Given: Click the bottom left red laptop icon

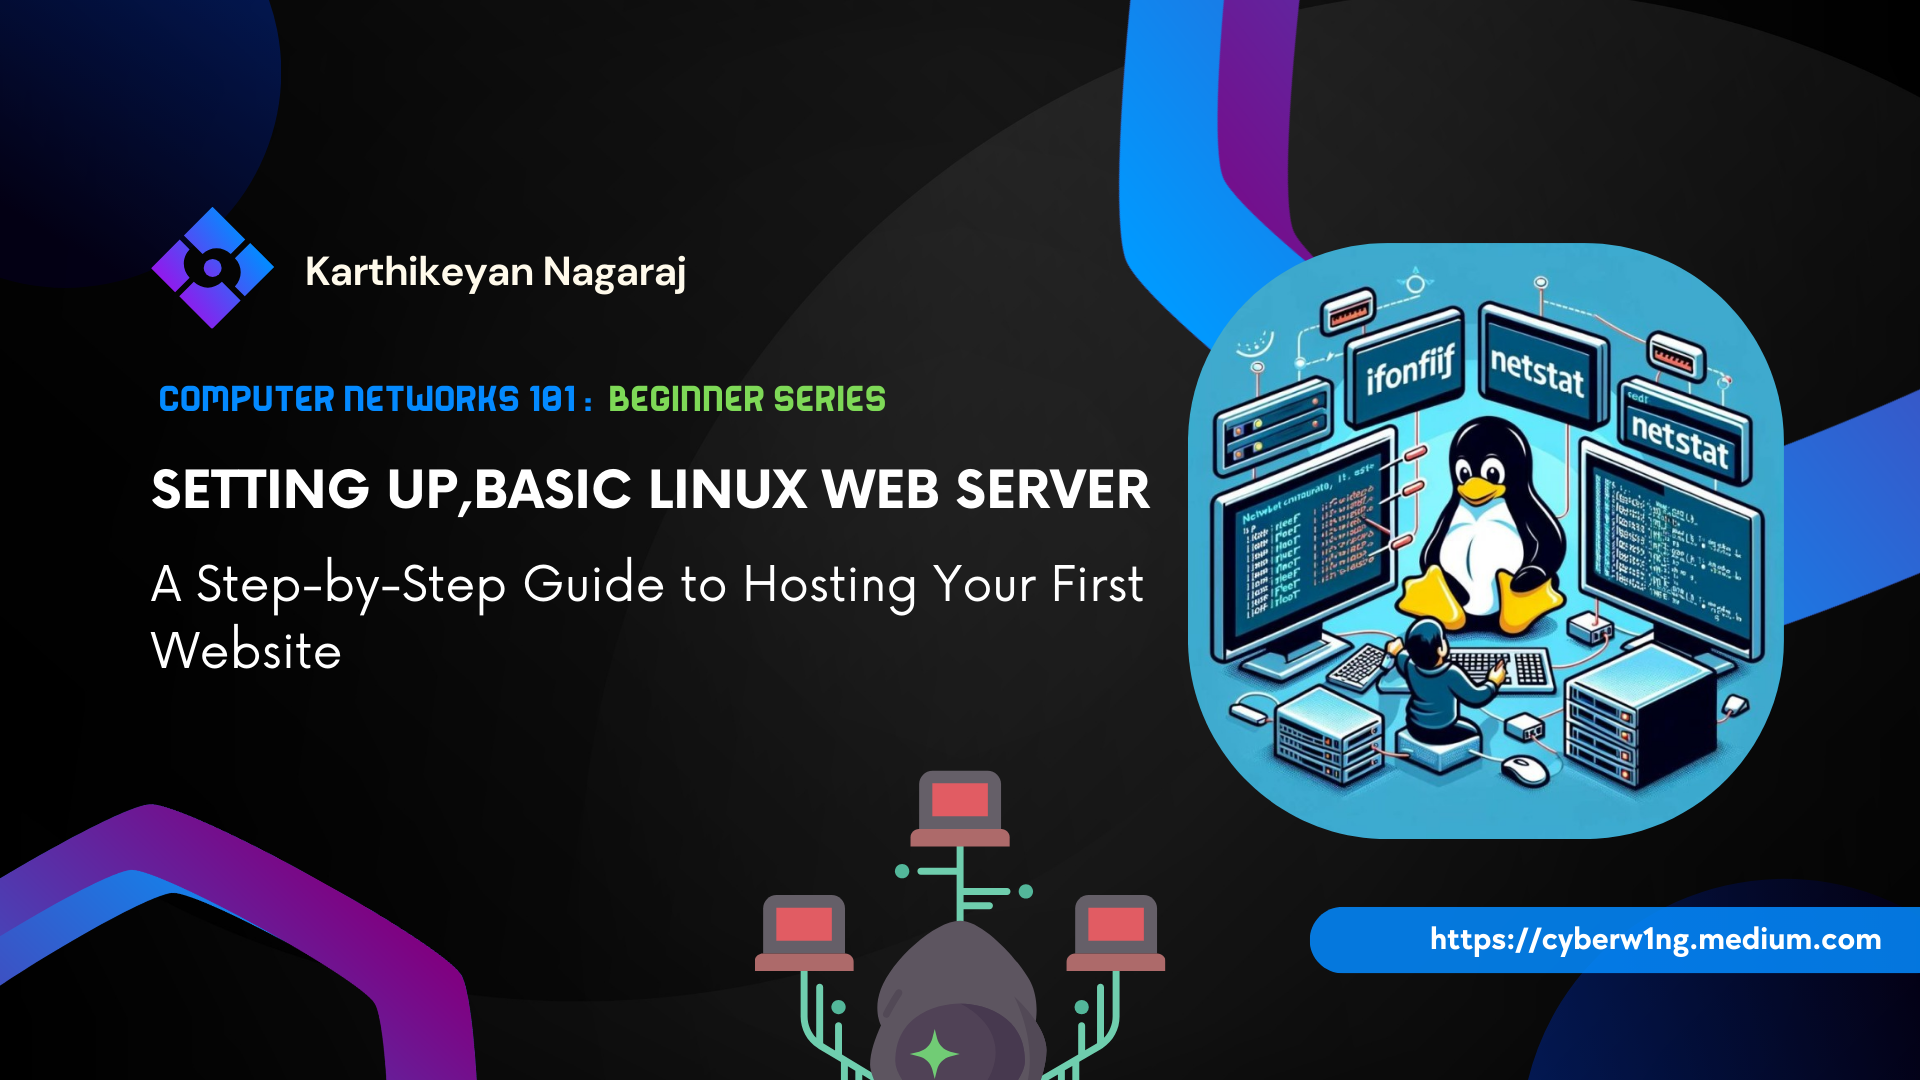Looking at the screenshot, I should 804,932.
